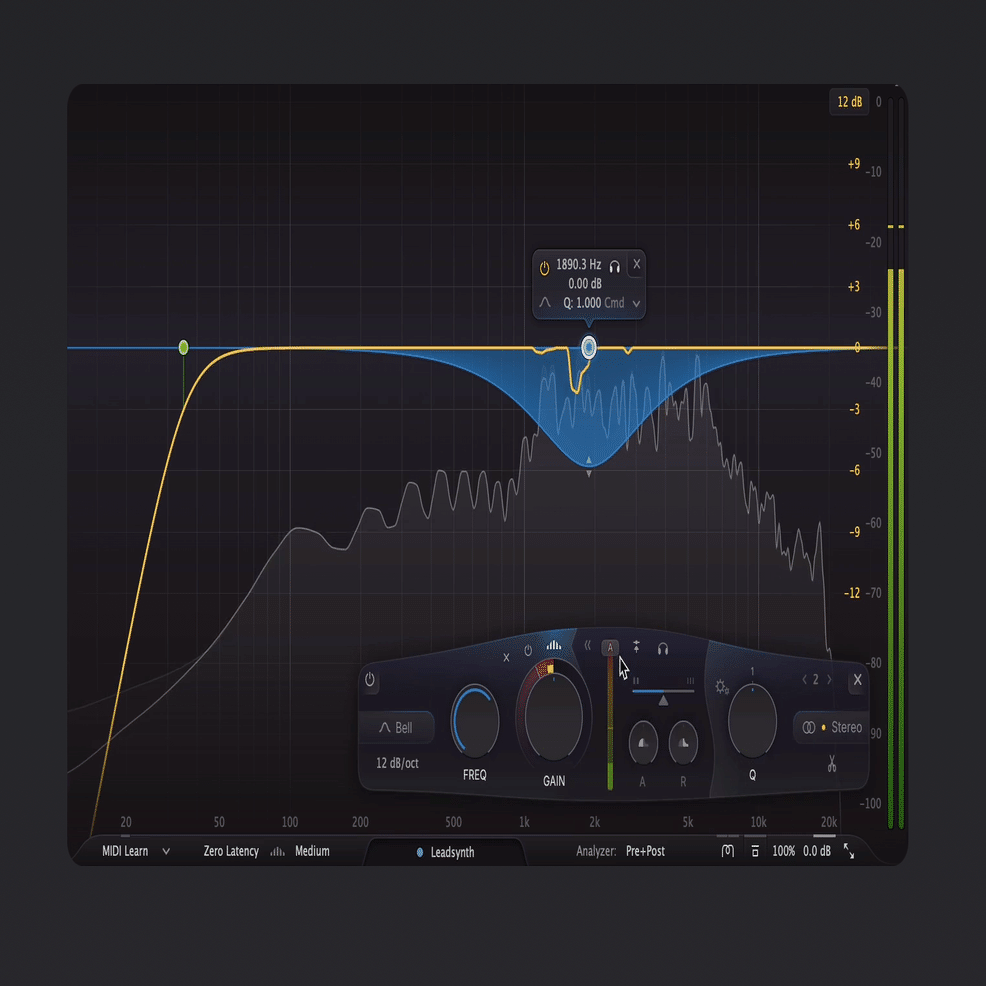Change the Zero Latency processing mode
Image resolution: width=986 pixels, height=986 pixels.
point(231,851)
